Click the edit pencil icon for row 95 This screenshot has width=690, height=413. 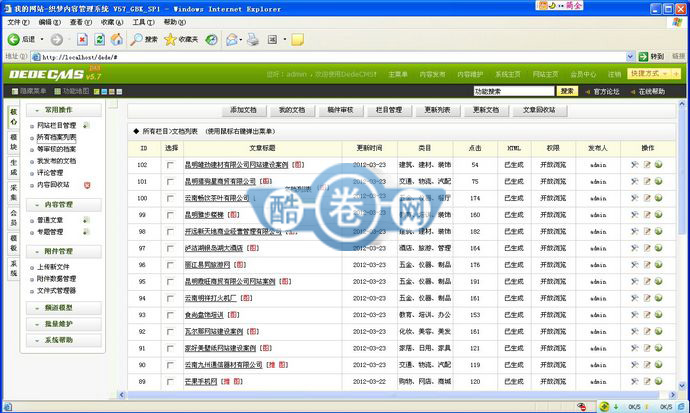point(647,281)
